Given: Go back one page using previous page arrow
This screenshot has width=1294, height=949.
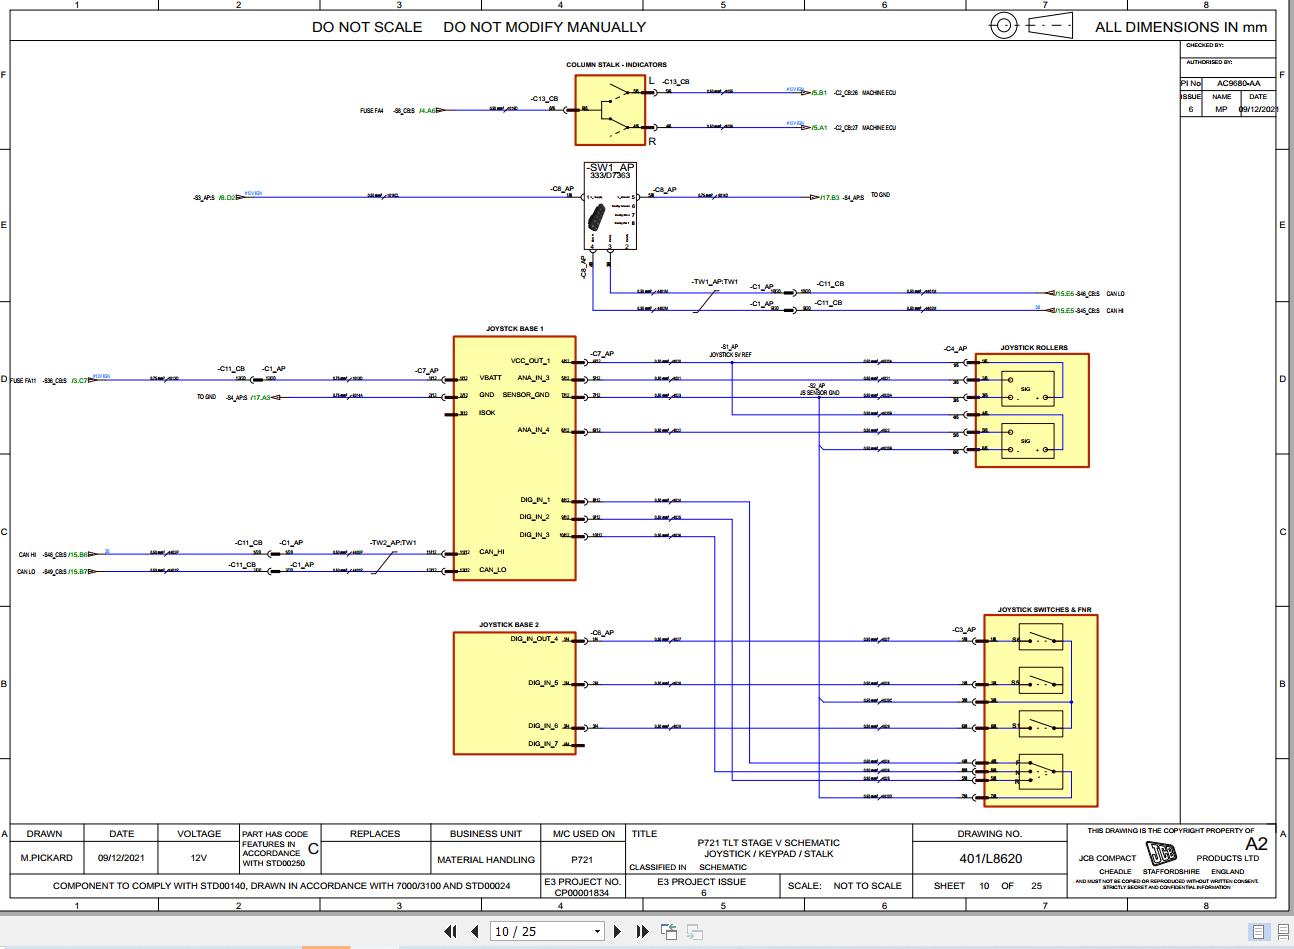Looking at the screenshot, I should [x=475, y=931].
